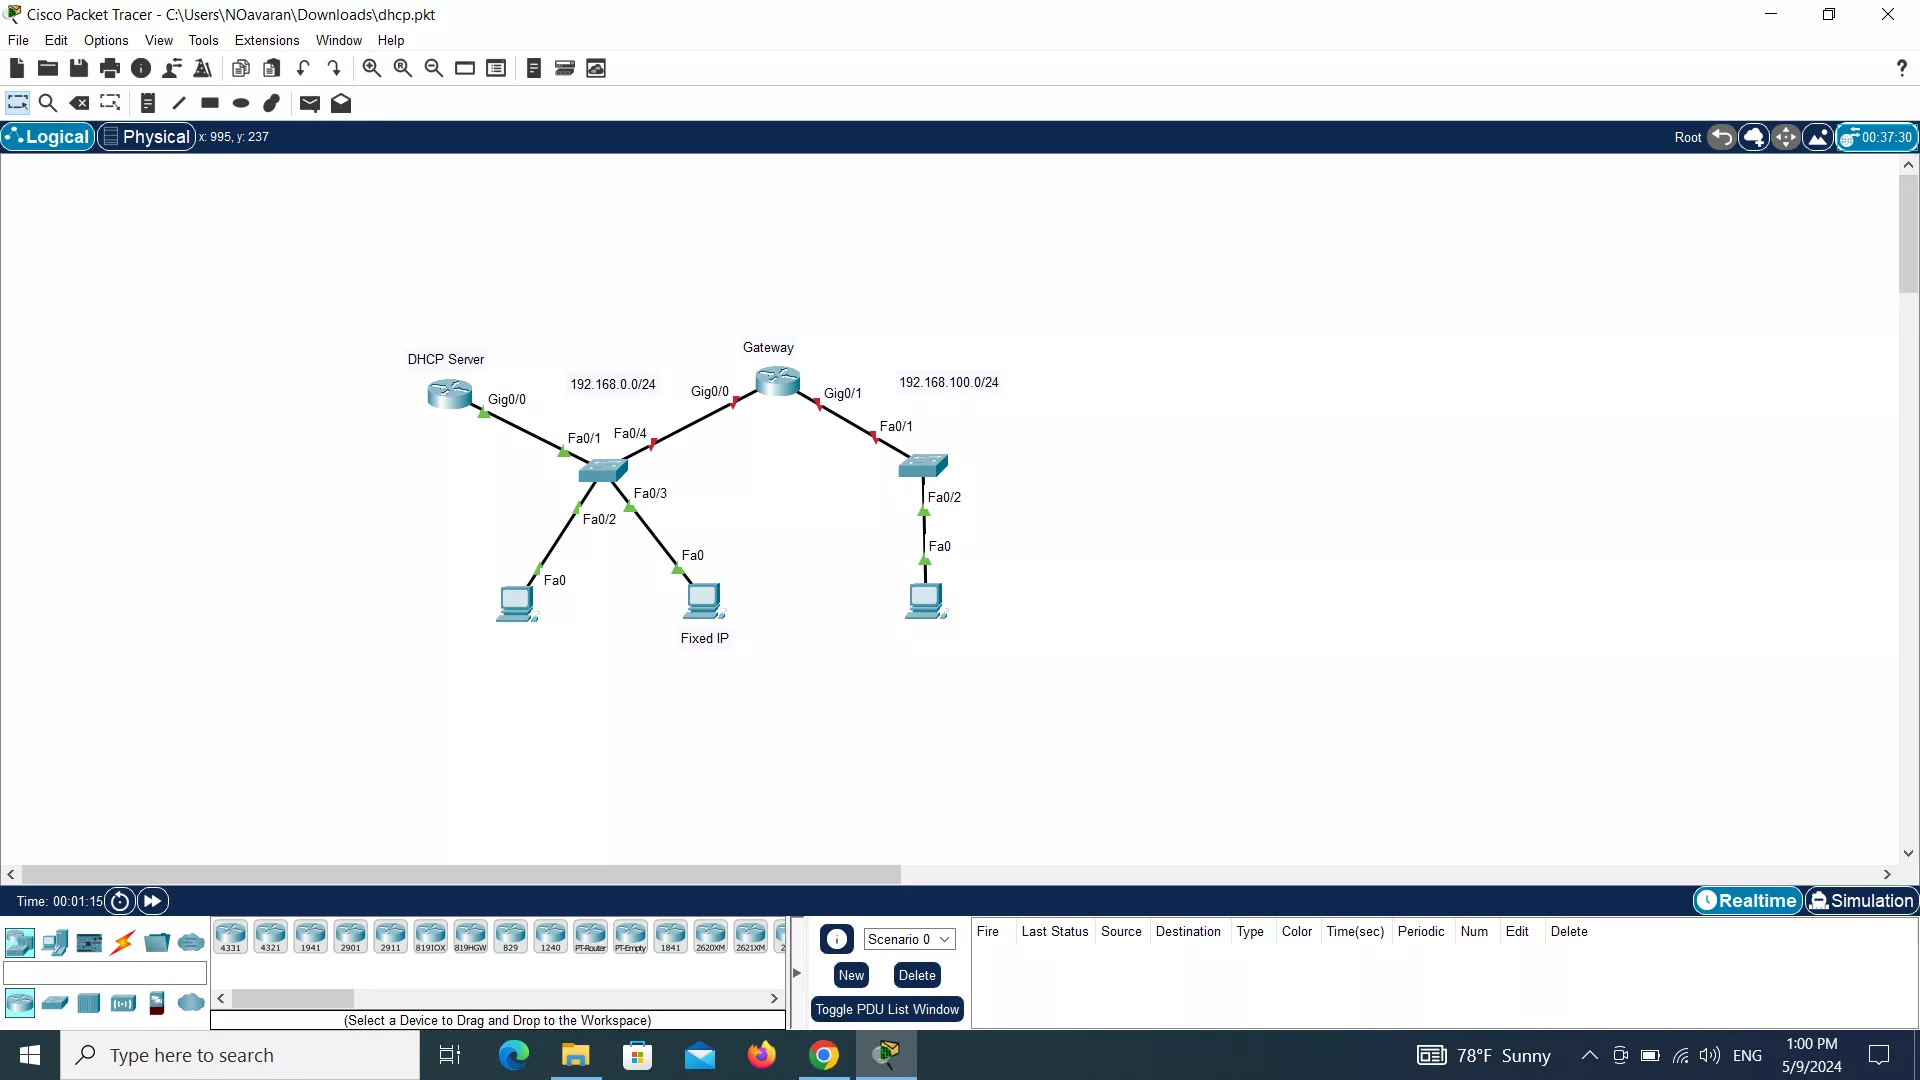
Task: Open the Scenario 0 dropdown
Action: tap(909, 939)
